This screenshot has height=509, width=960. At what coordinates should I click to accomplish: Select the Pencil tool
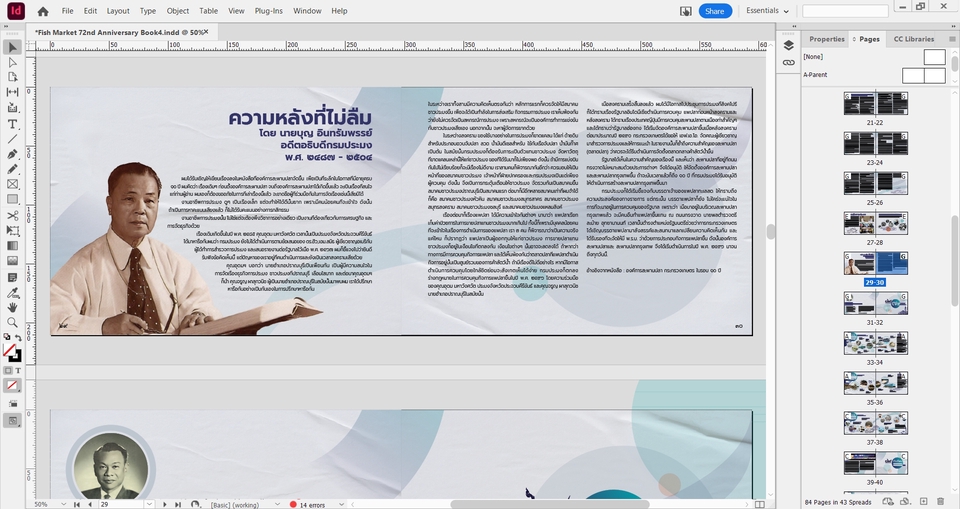click(x=13, y=169)
